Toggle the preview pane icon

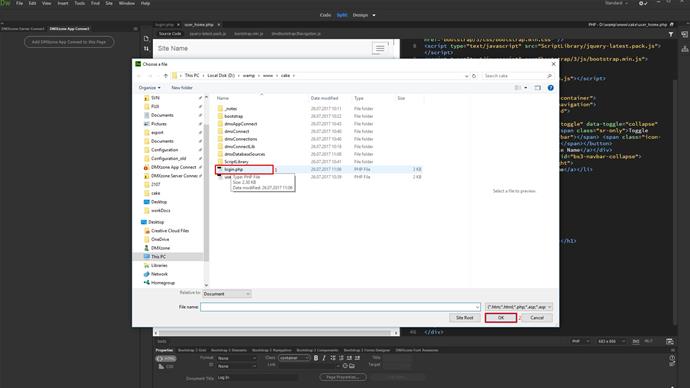click(x=537, y=88)
